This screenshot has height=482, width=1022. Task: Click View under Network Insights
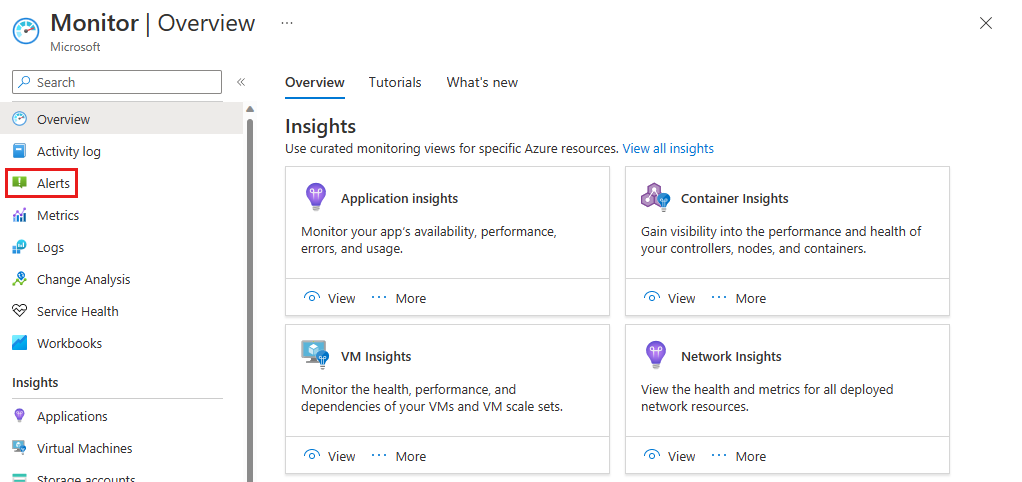pos(670,456)
